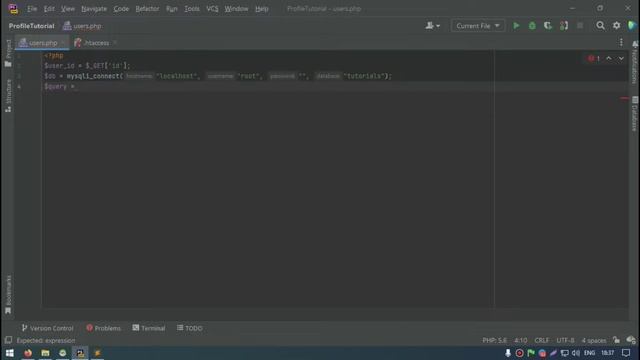Image resolution: width=640 pixels, height=360 pixels.
Task: Click the PhpStorm logo icon
Action: (x=13, y=9)
